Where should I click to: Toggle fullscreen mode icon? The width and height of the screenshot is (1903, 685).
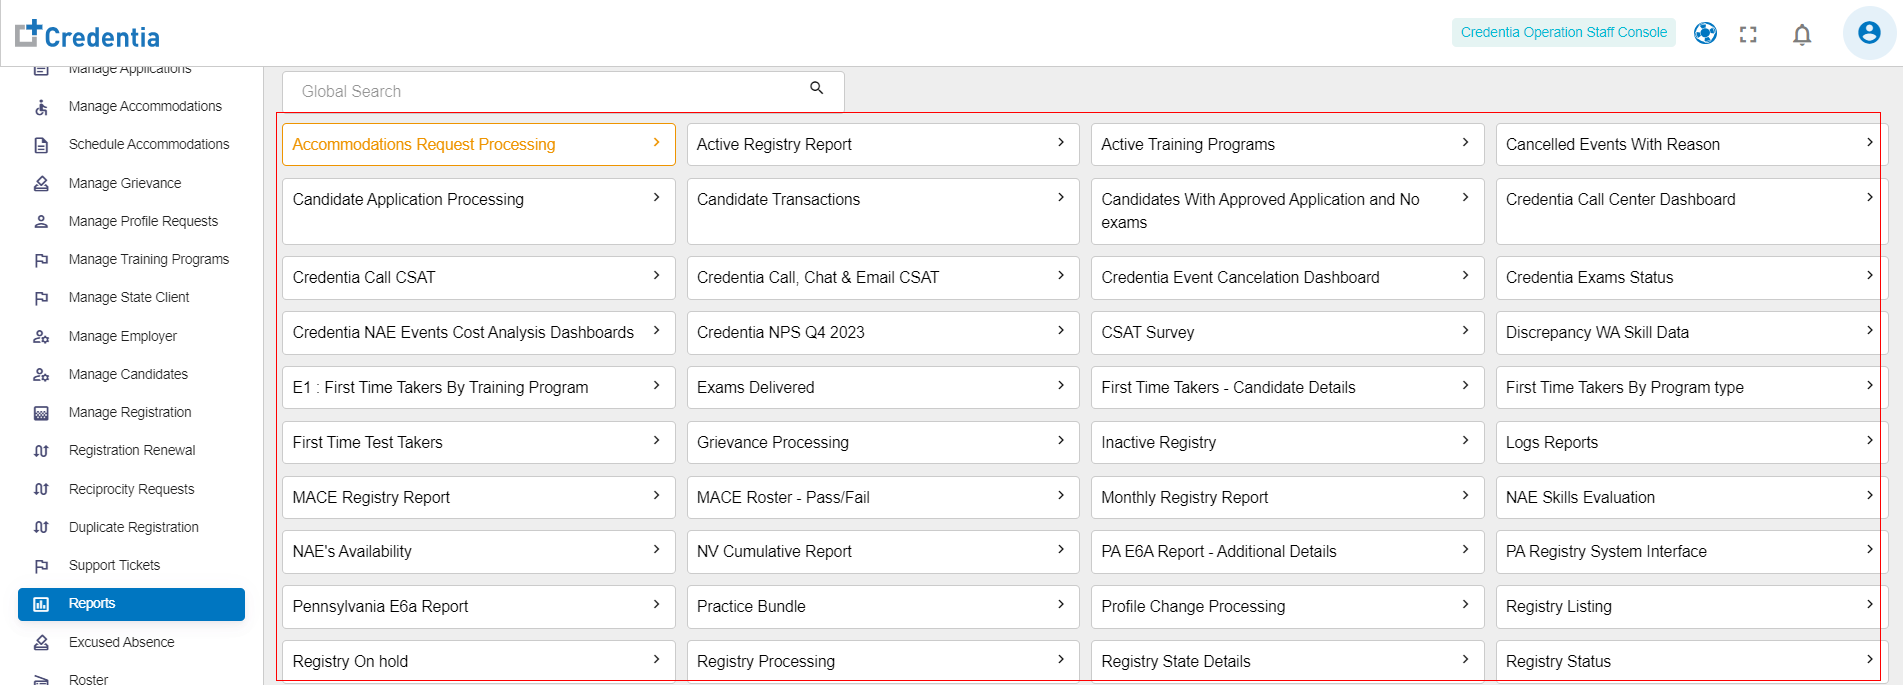click(x=1747, y=35)
